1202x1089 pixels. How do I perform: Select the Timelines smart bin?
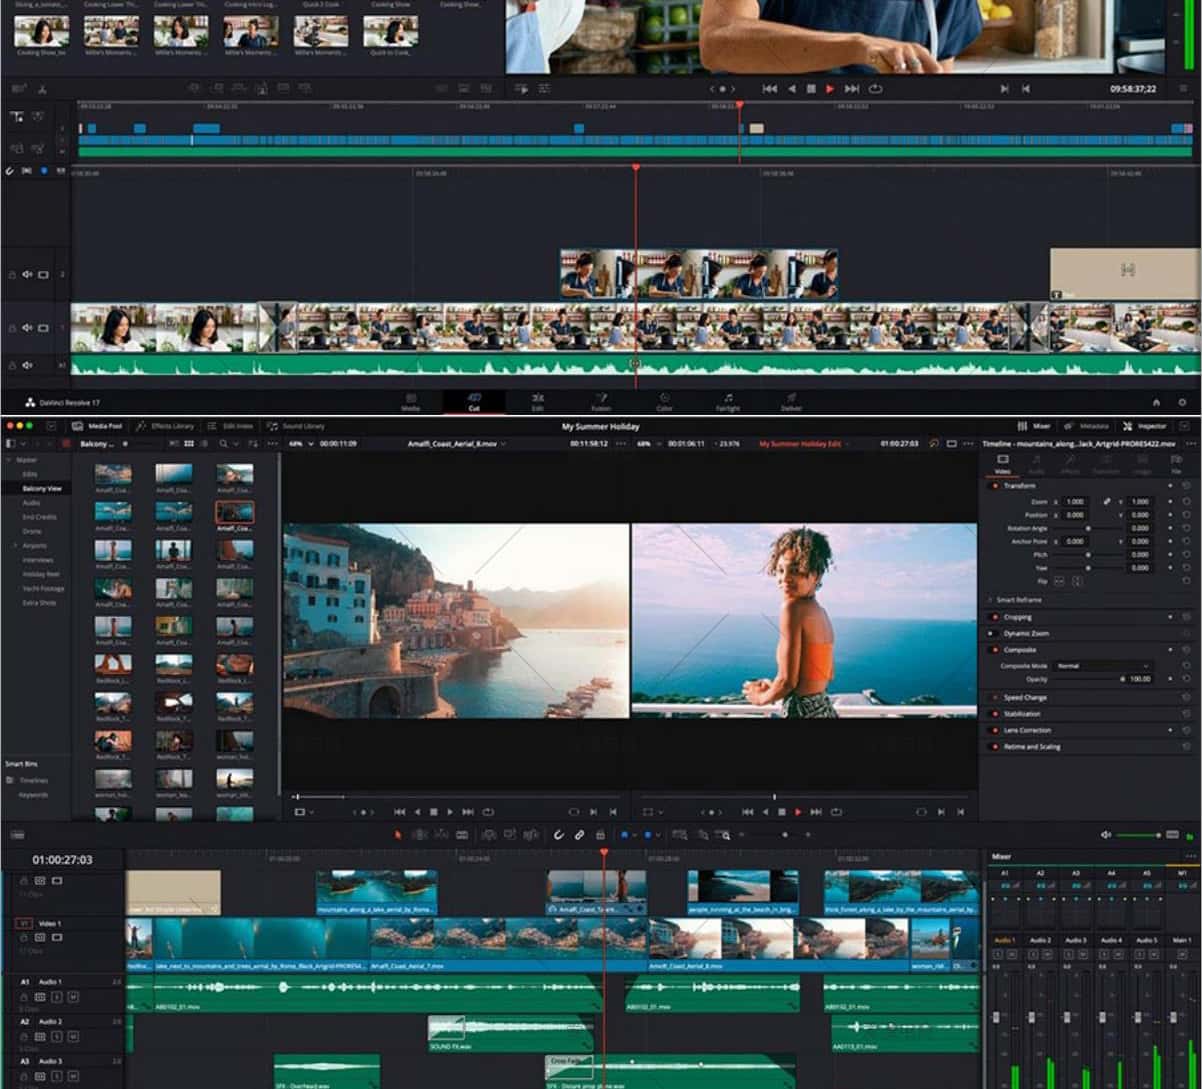[x=34, y=780]
